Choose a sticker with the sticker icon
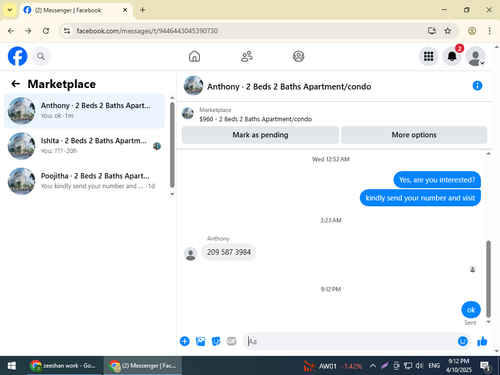500x375 pixels. [x=216, y=341]
